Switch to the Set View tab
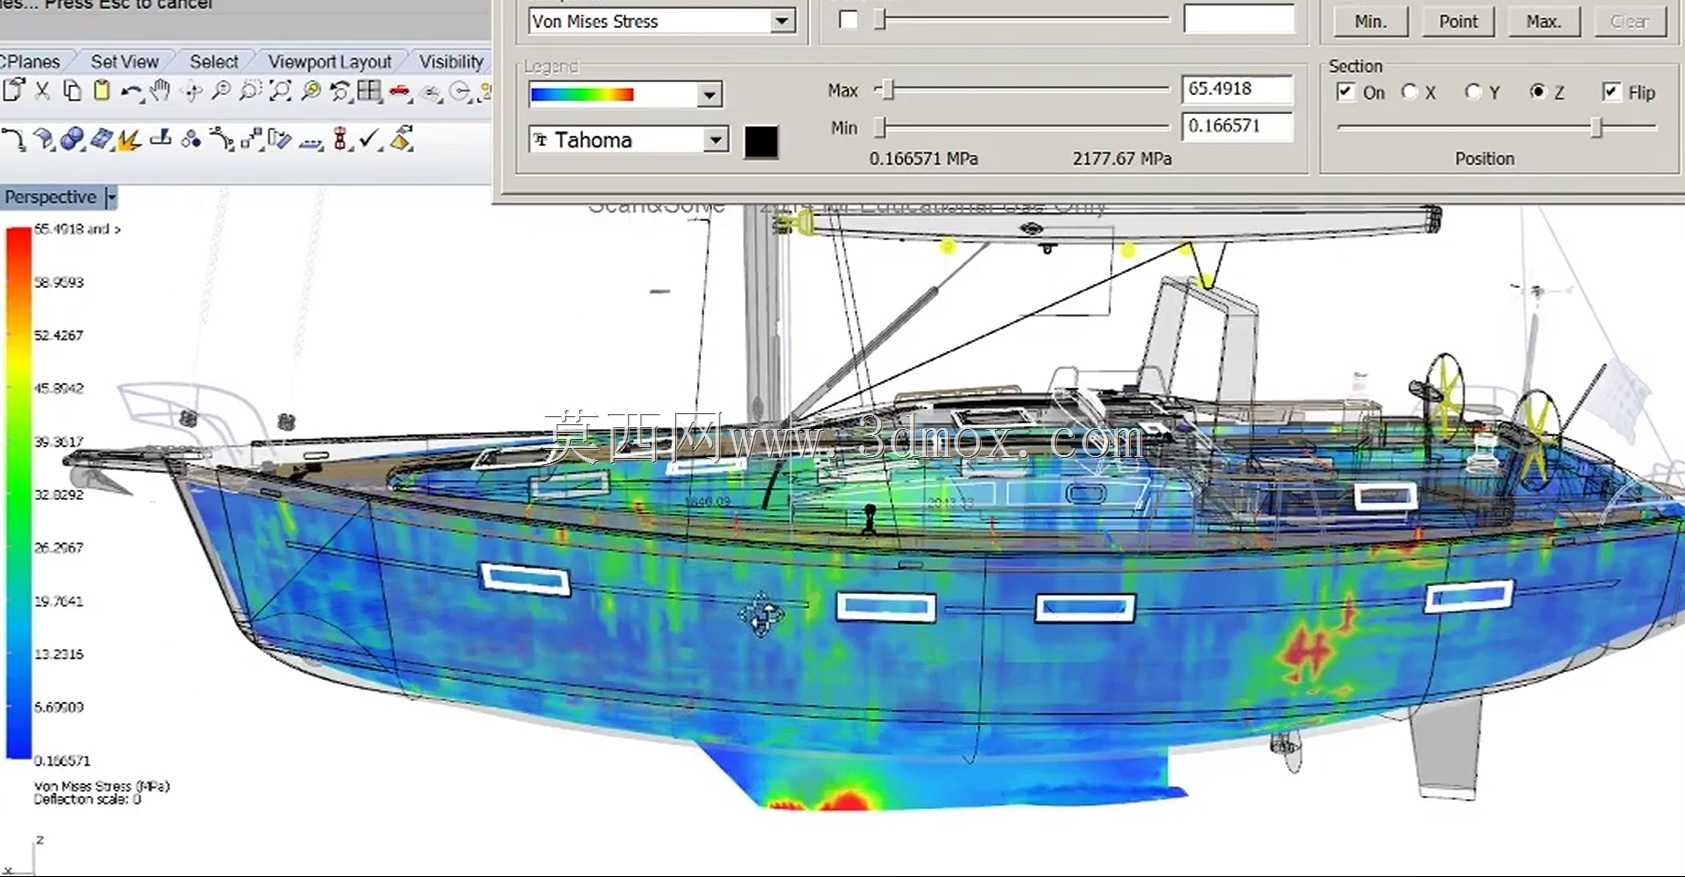 tap(125, 61)
